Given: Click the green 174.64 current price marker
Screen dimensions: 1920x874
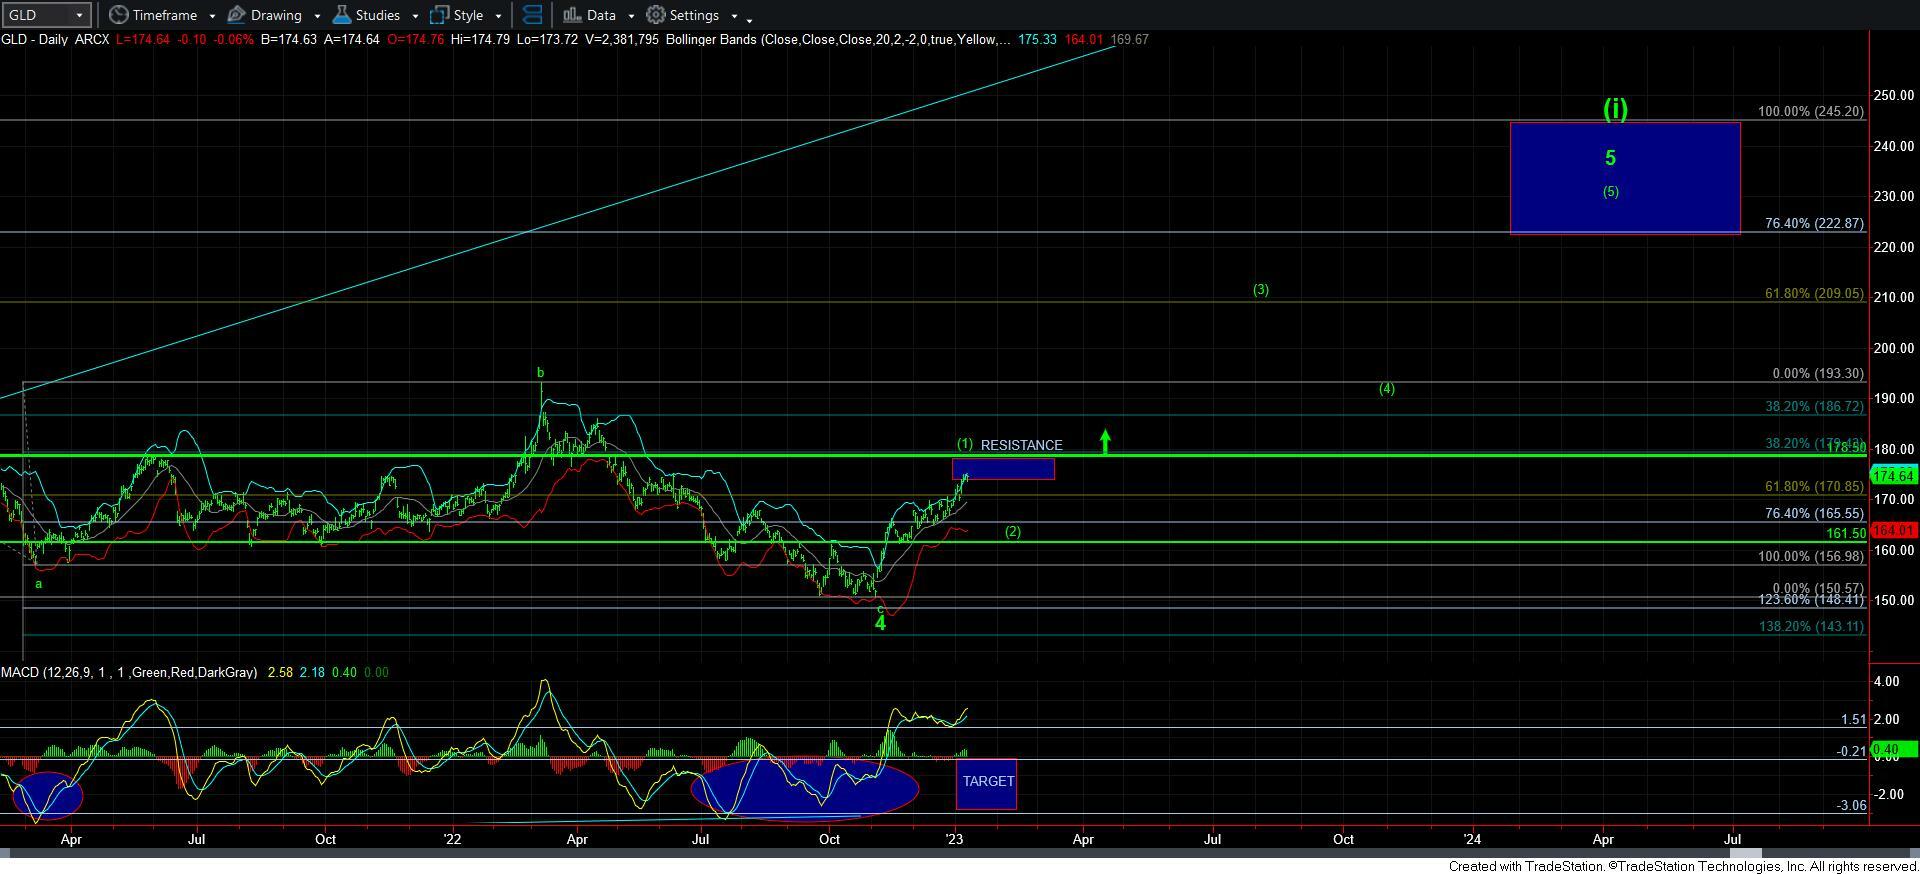Looking at the screenshot, I should click(1894, 477).
